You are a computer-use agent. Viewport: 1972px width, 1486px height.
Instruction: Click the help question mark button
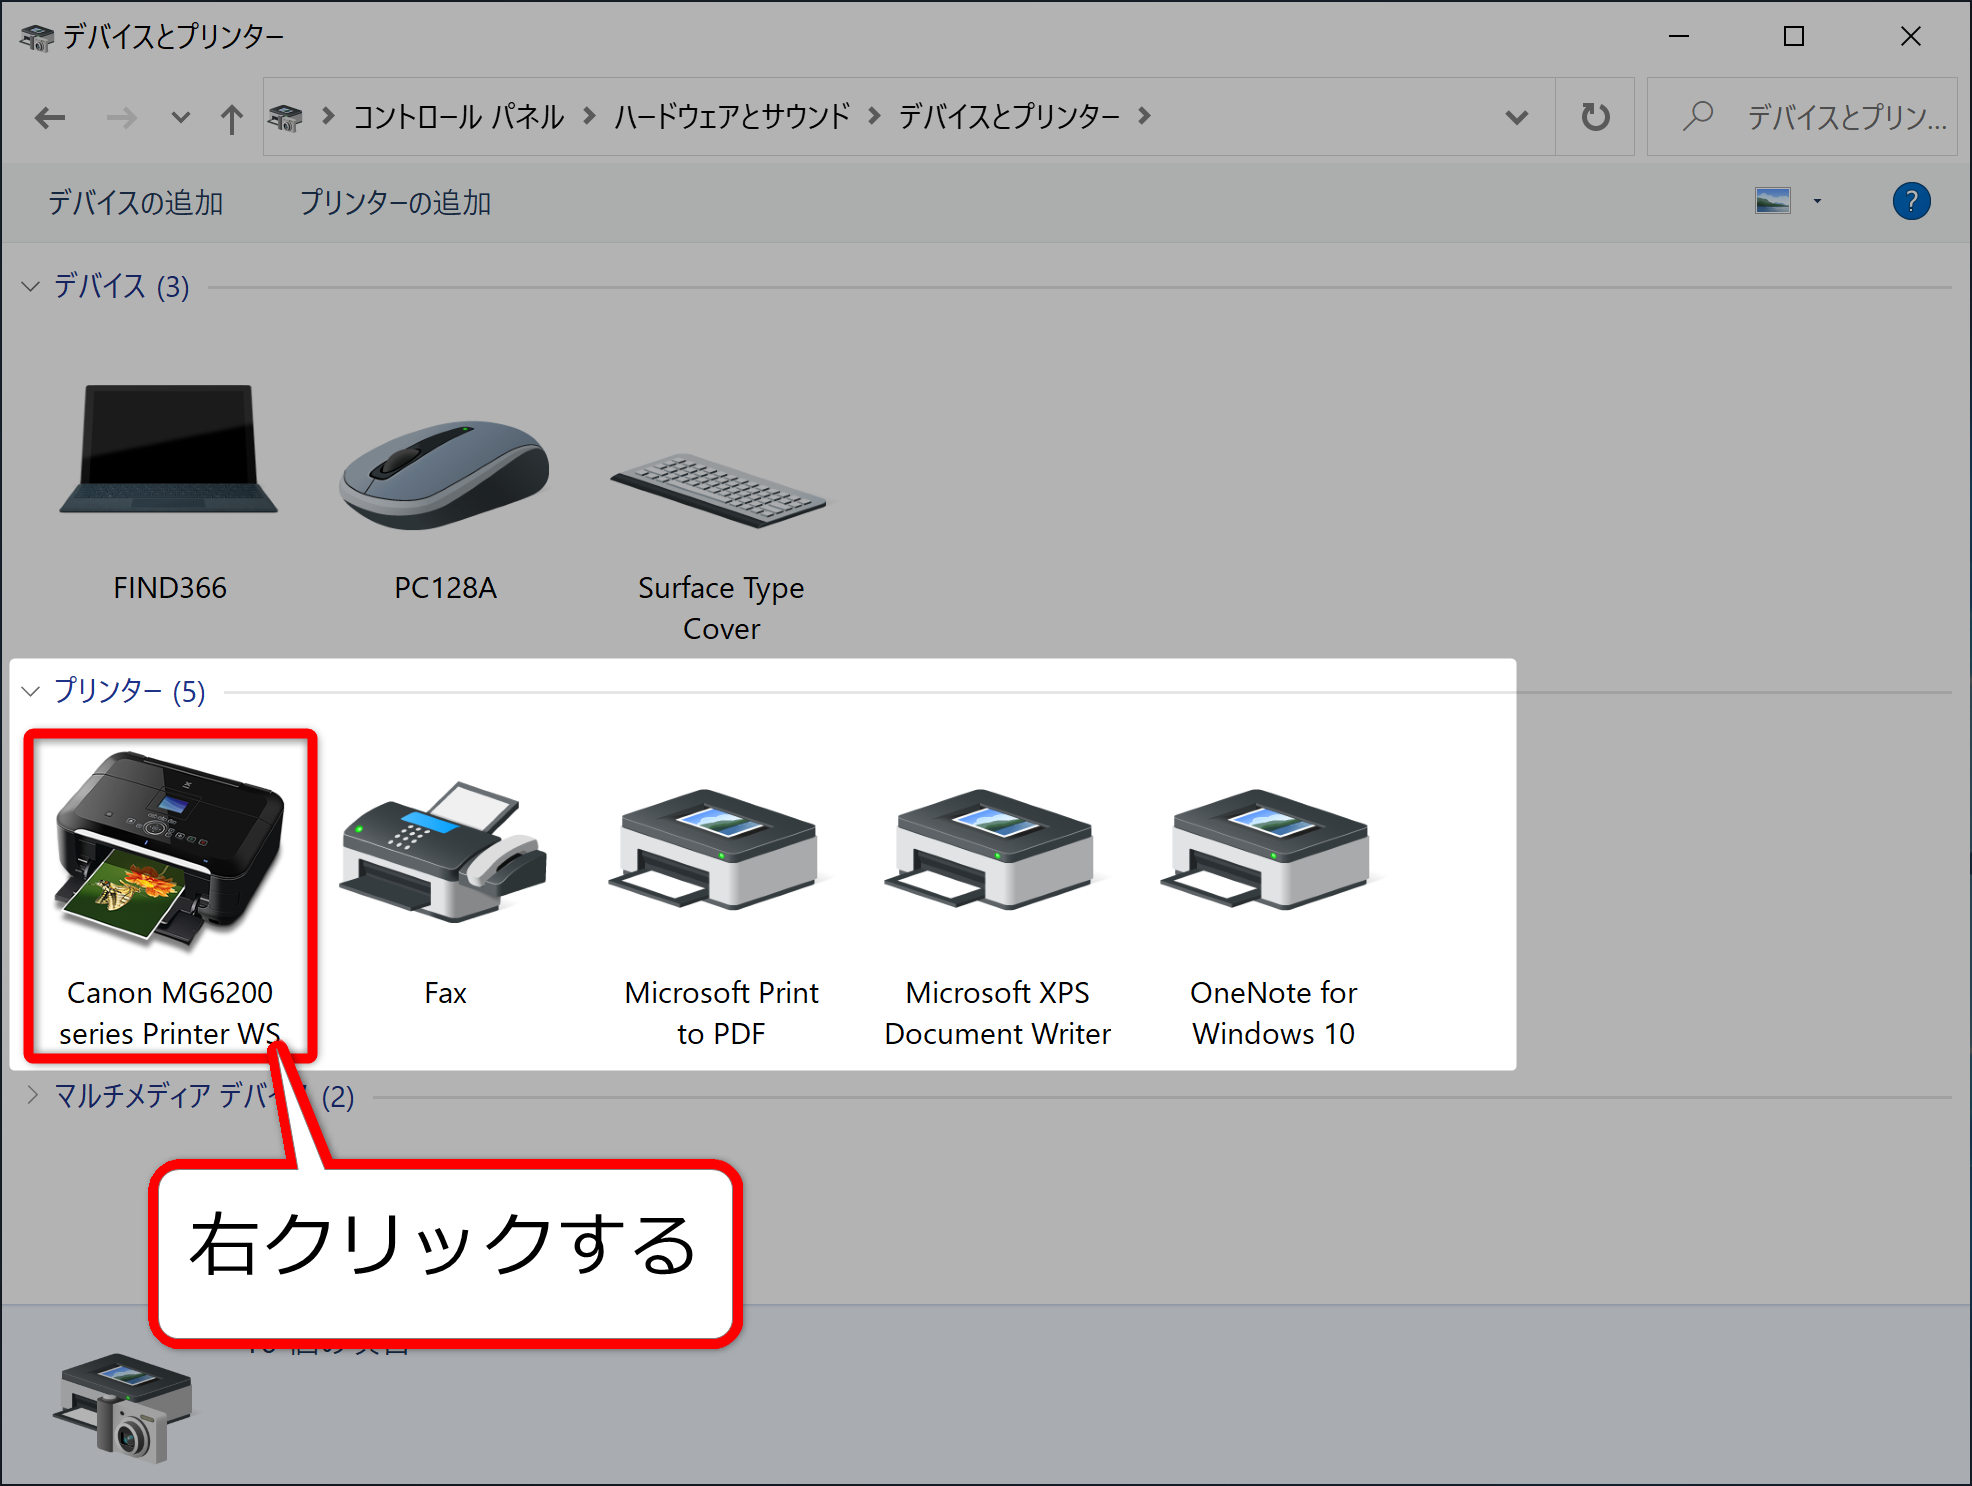(x=1911, y=202)
